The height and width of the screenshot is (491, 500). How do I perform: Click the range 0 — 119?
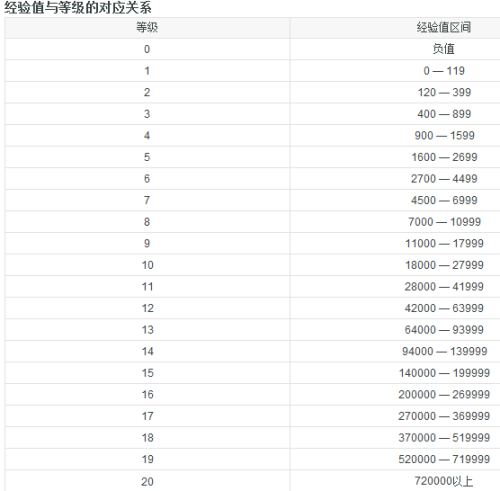[x=444, y=71]
